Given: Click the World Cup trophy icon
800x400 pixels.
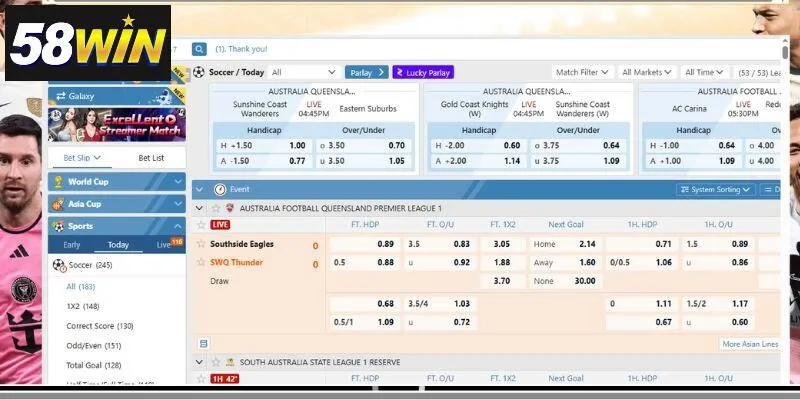Looking at the screenshot, I should [x=58, y=182].
